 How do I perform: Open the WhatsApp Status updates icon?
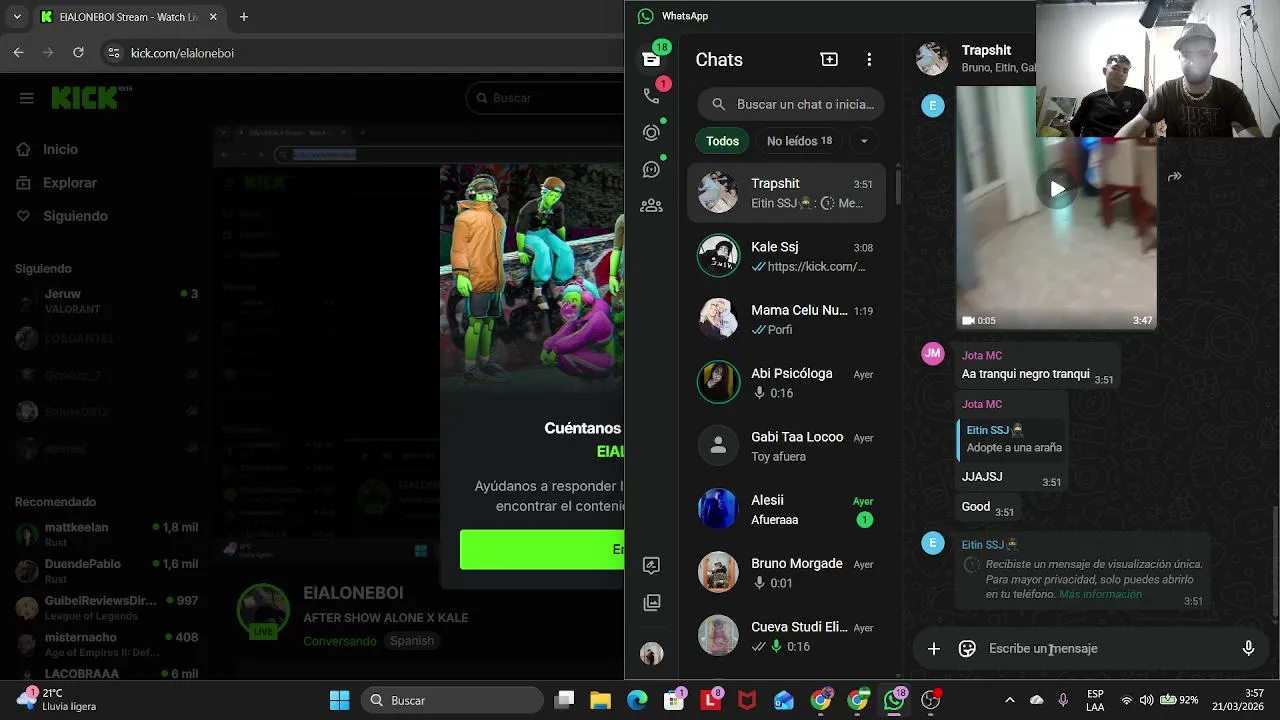coord(651,132)
